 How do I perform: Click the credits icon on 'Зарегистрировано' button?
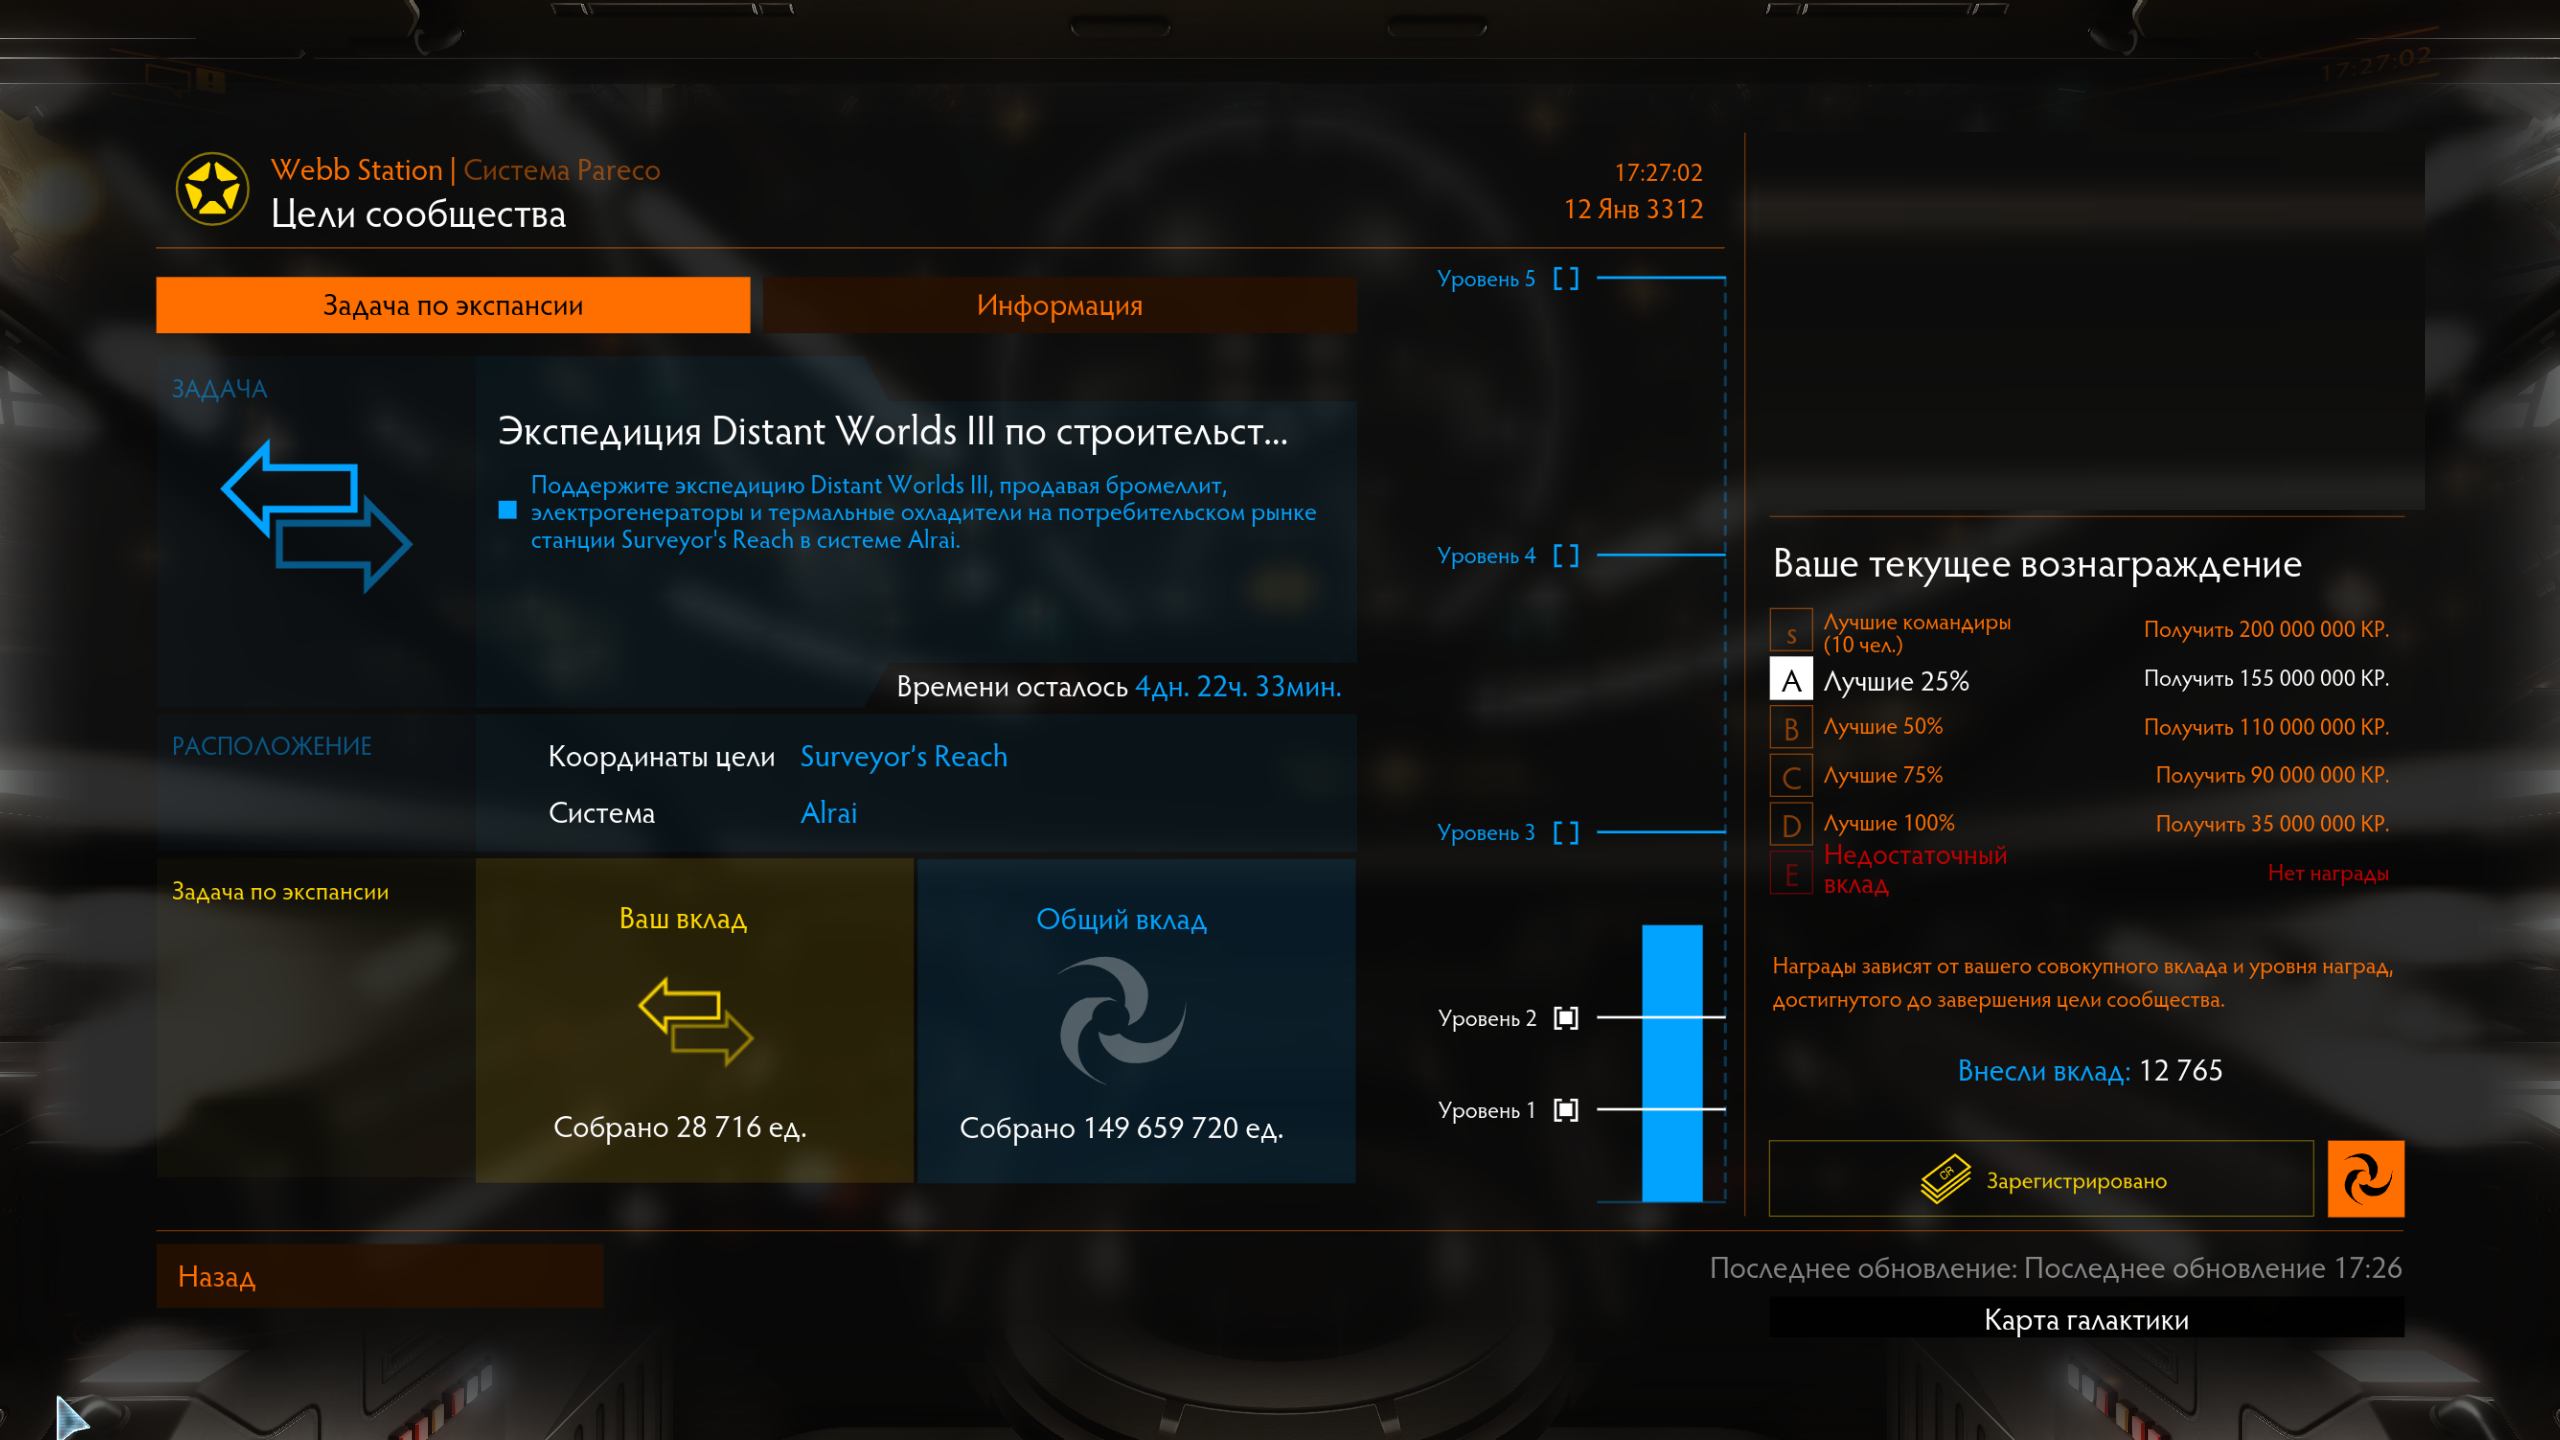point(1944,1180)
